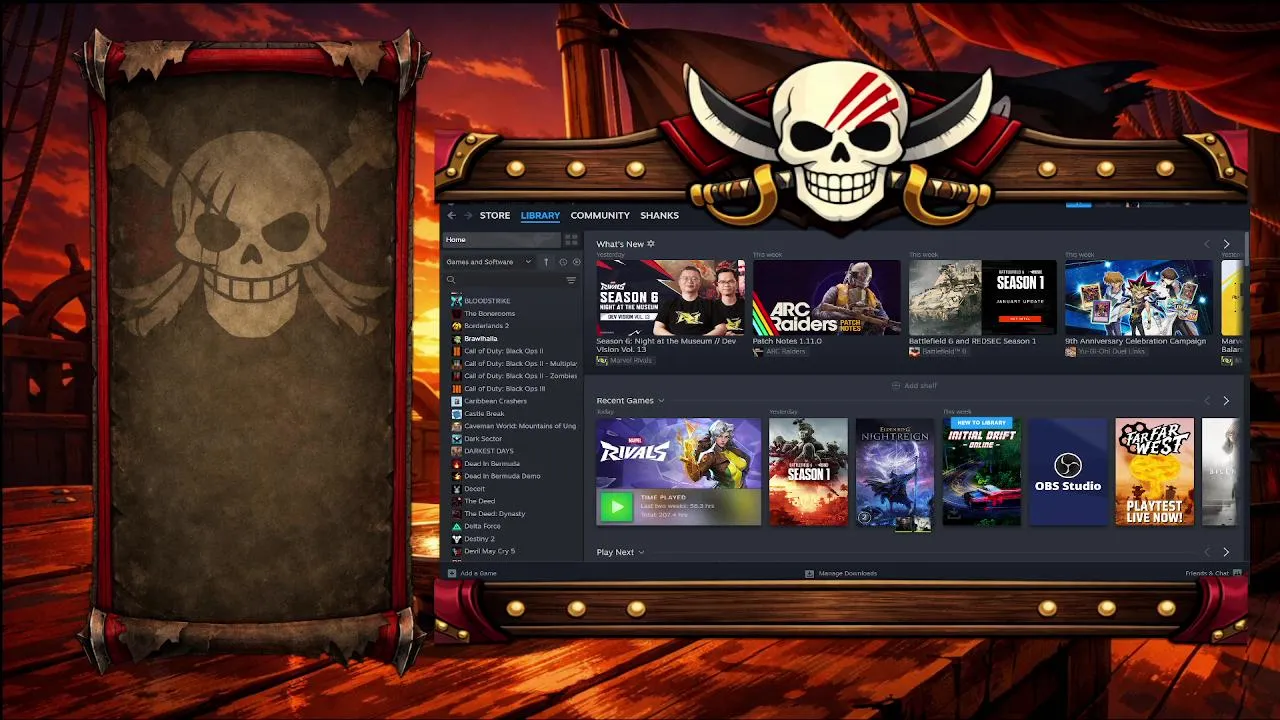
Task: Open Season 6 Night at the Museum news thumbnail
Action: [671, 298]
